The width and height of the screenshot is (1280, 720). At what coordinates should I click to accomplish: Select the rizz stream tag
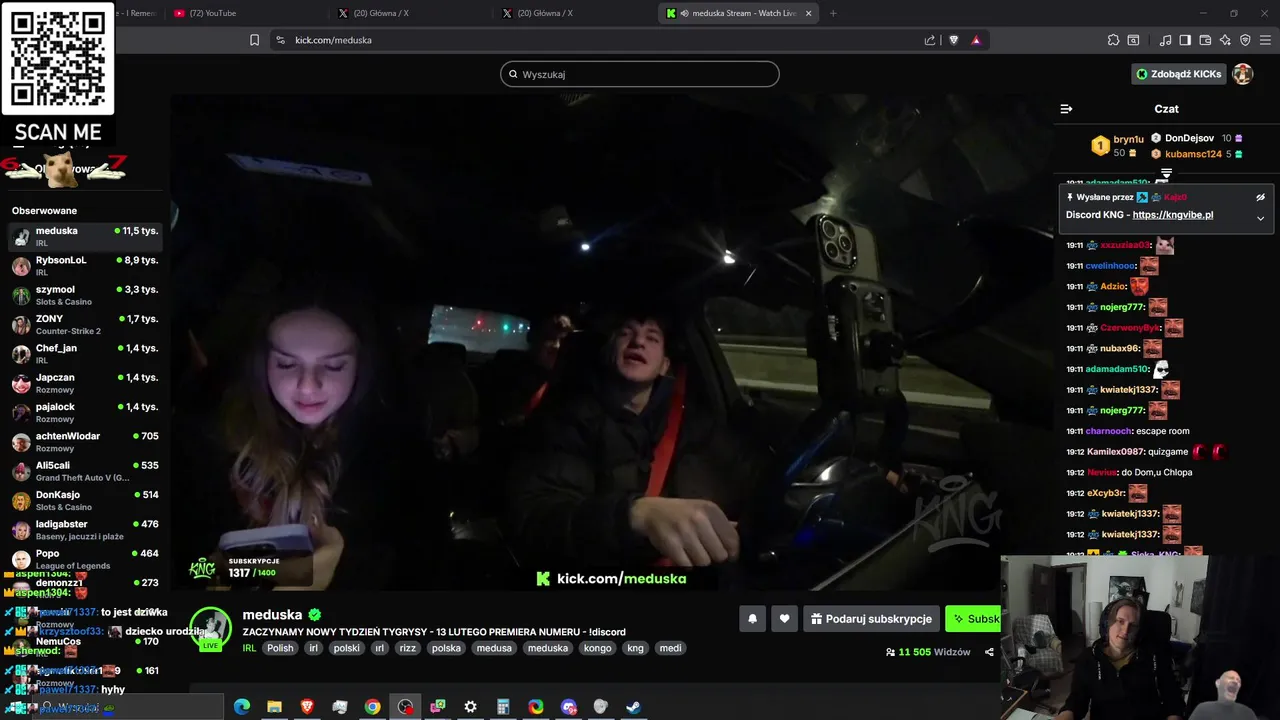[407, 648]
